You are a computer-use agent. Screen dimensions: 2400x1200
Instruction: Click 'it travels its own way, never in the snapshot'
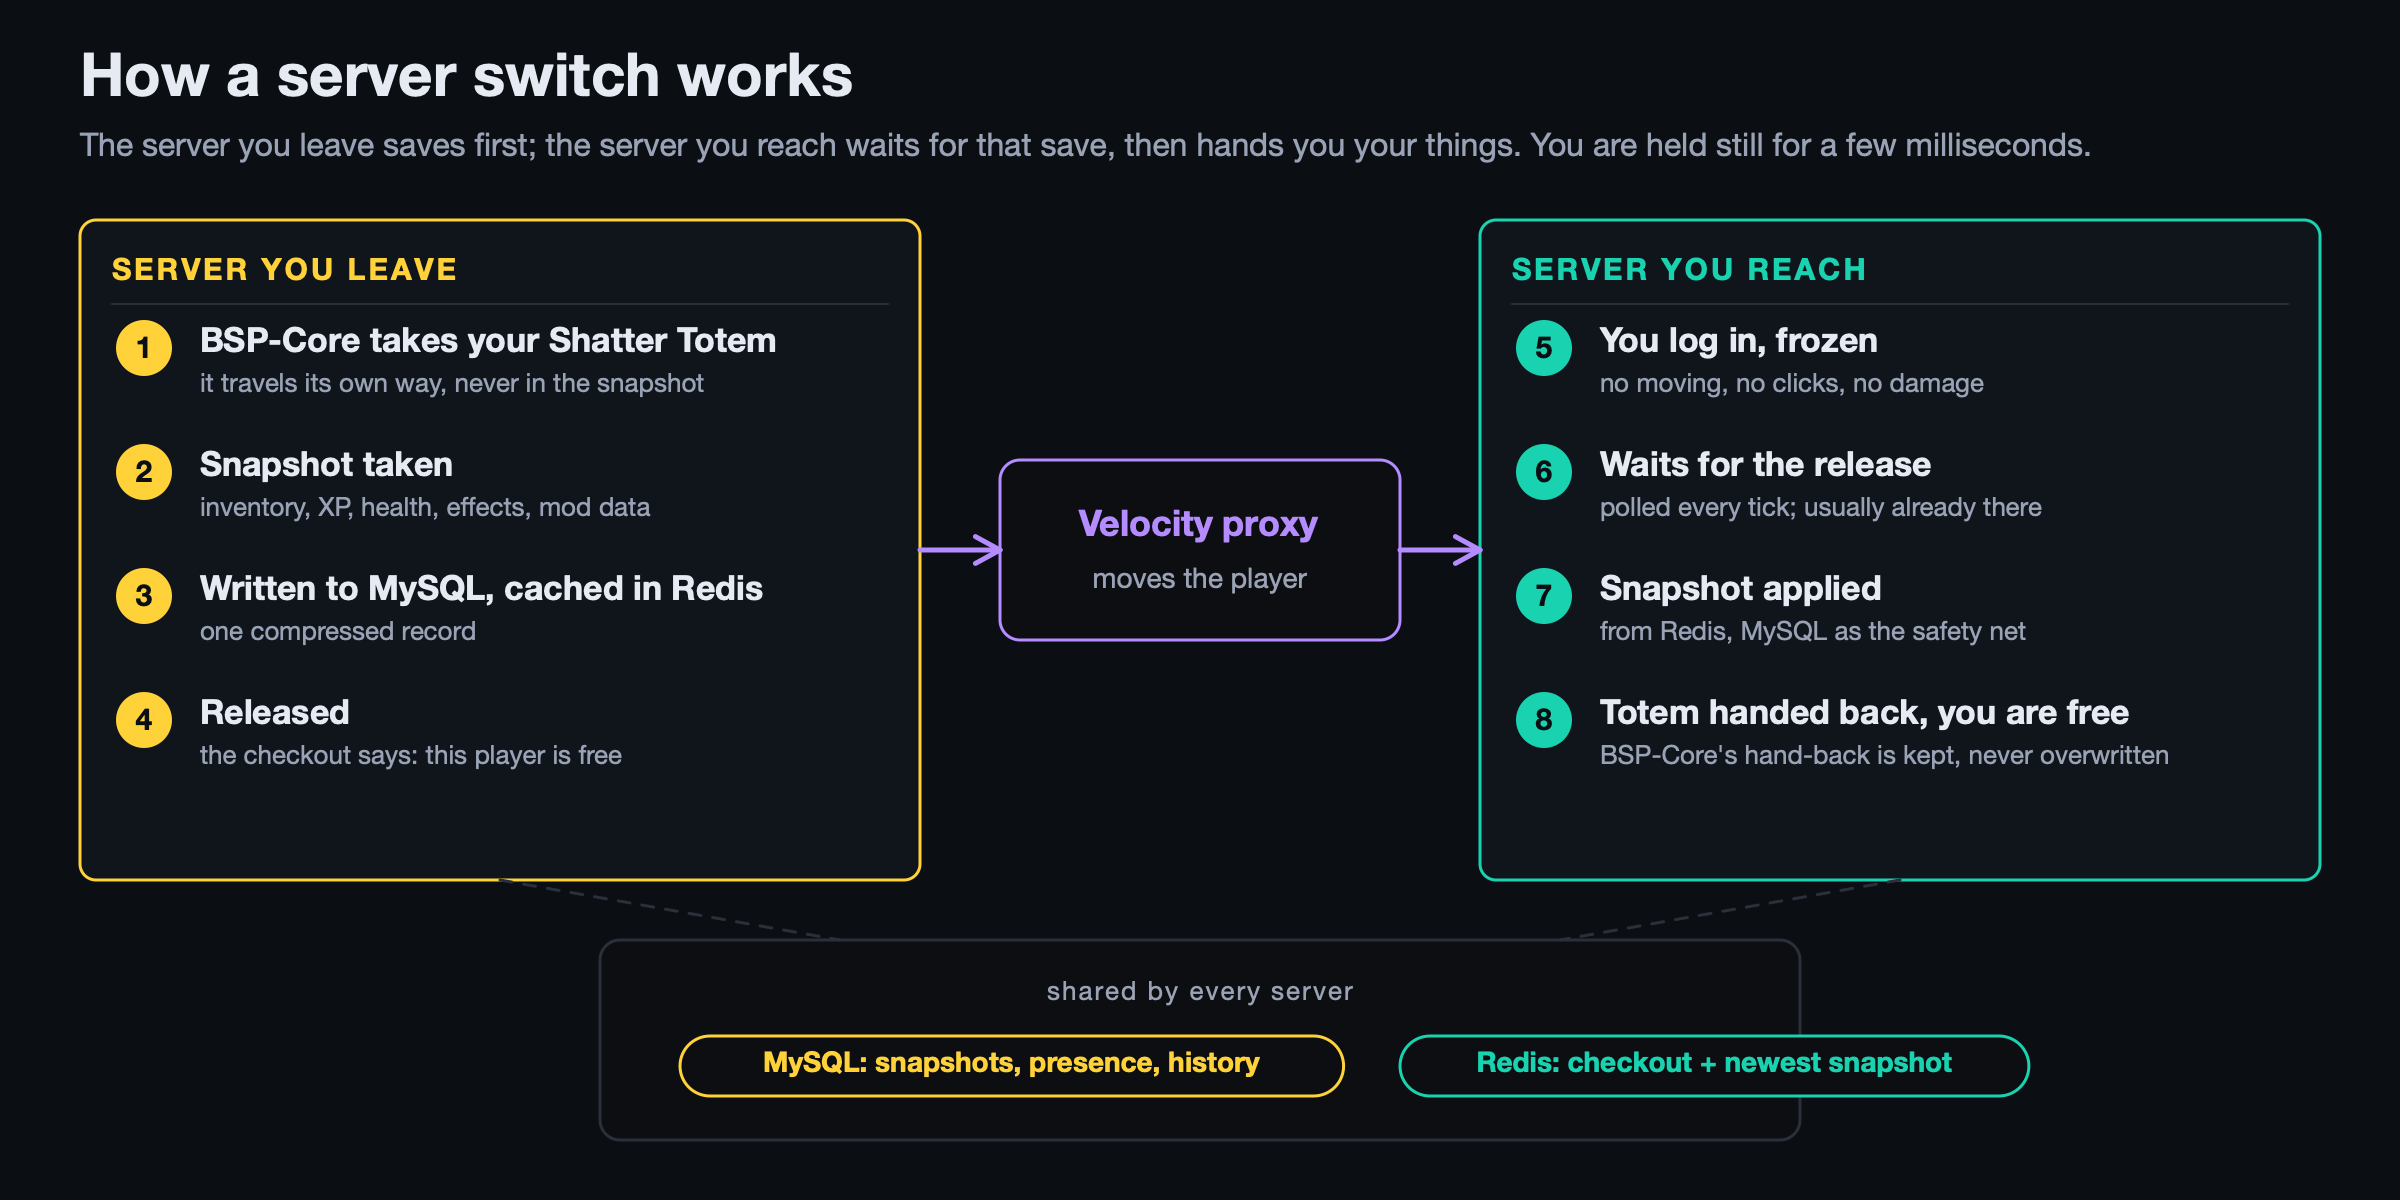(452, 383)
